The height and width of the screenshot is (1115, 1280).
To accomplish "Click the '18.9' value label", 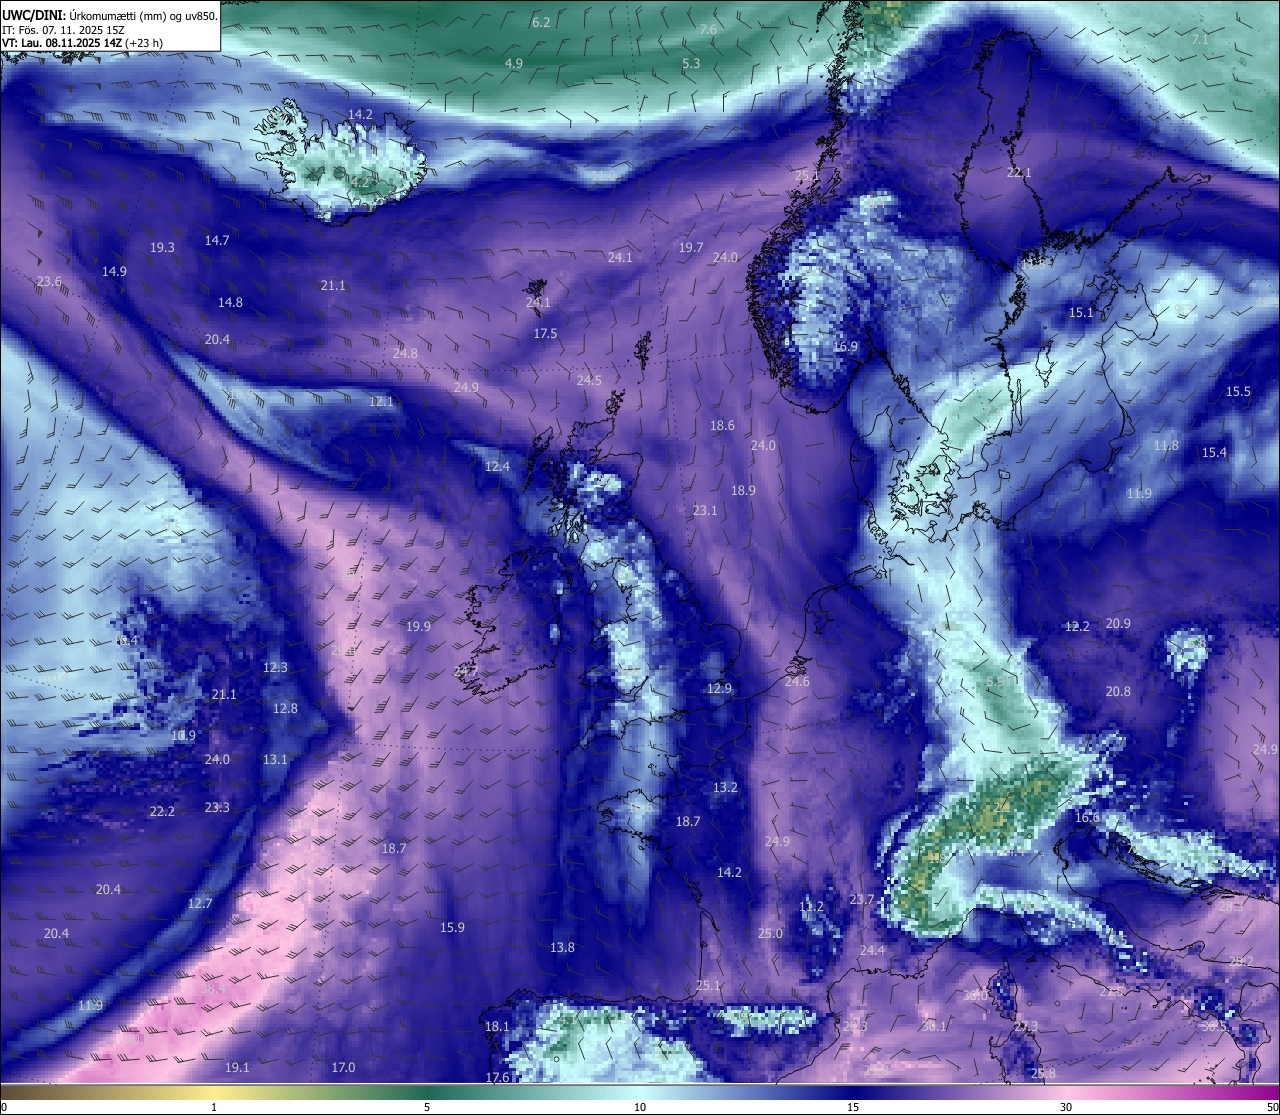I will coord(743,490).
